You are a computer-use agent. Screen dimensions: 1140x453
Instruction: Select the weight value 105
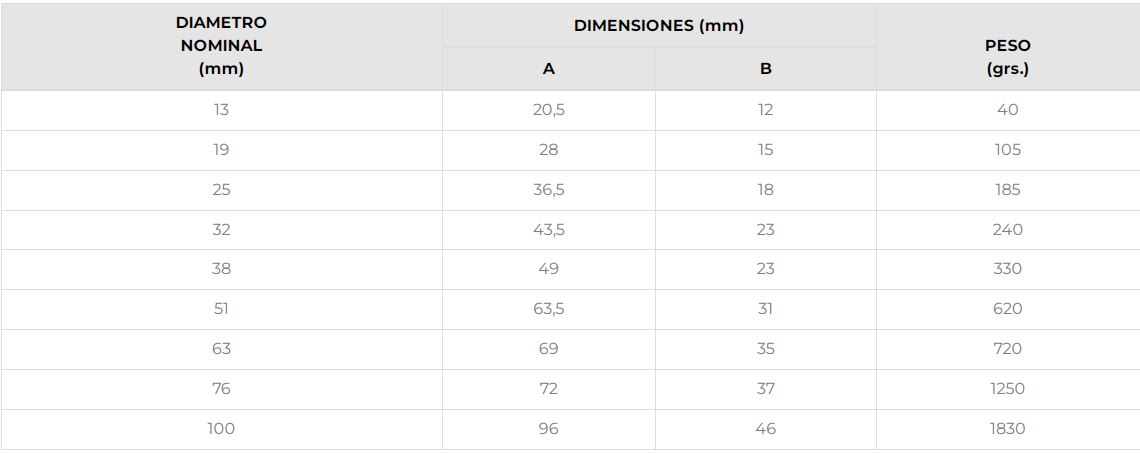1007,150
